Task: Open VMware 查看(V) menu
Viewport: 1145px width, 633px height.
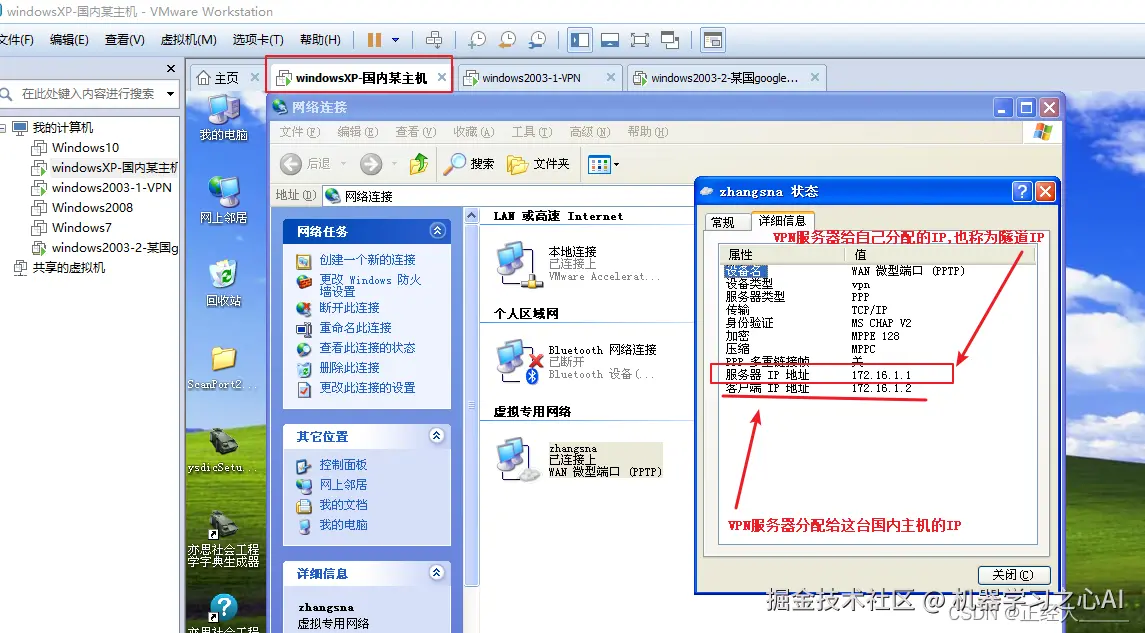Action: [125, 39]
